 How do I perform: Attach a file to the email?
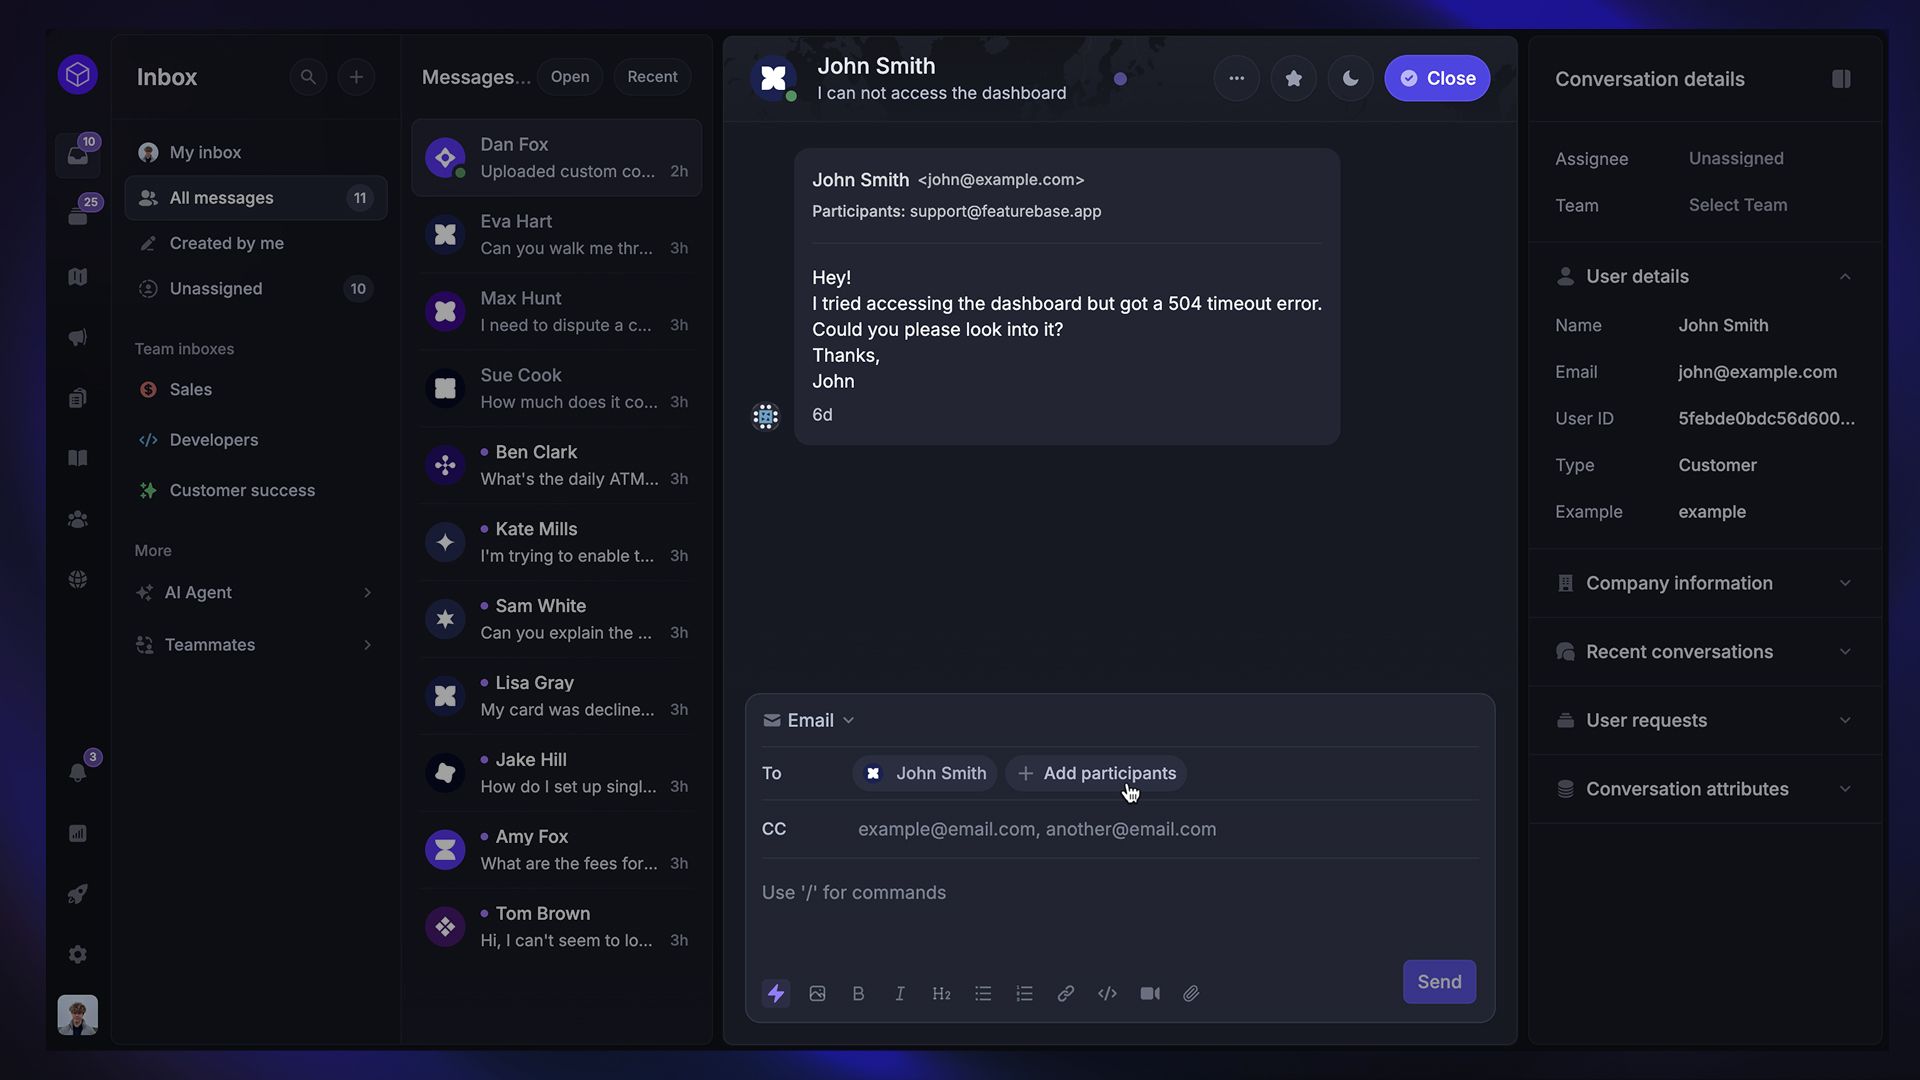(x=1190, y=993)
